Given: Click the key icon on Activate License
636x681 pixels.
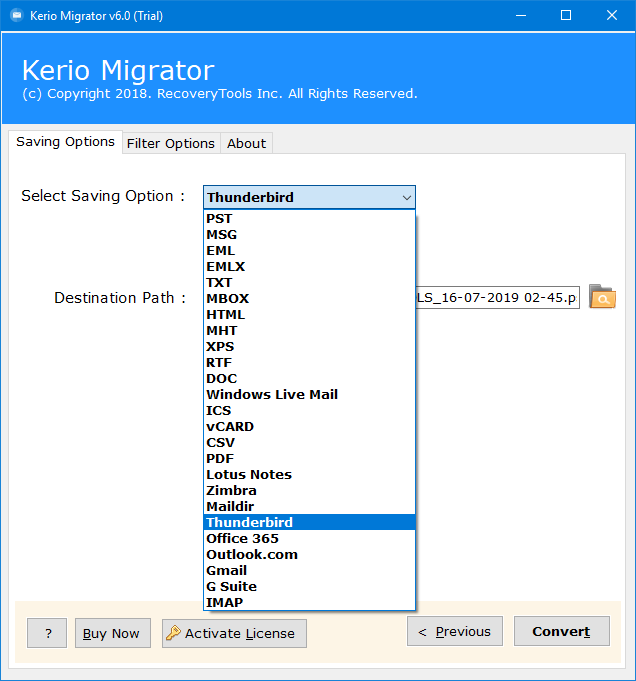Looking at the screenshot, I should [x=173, y=633].
